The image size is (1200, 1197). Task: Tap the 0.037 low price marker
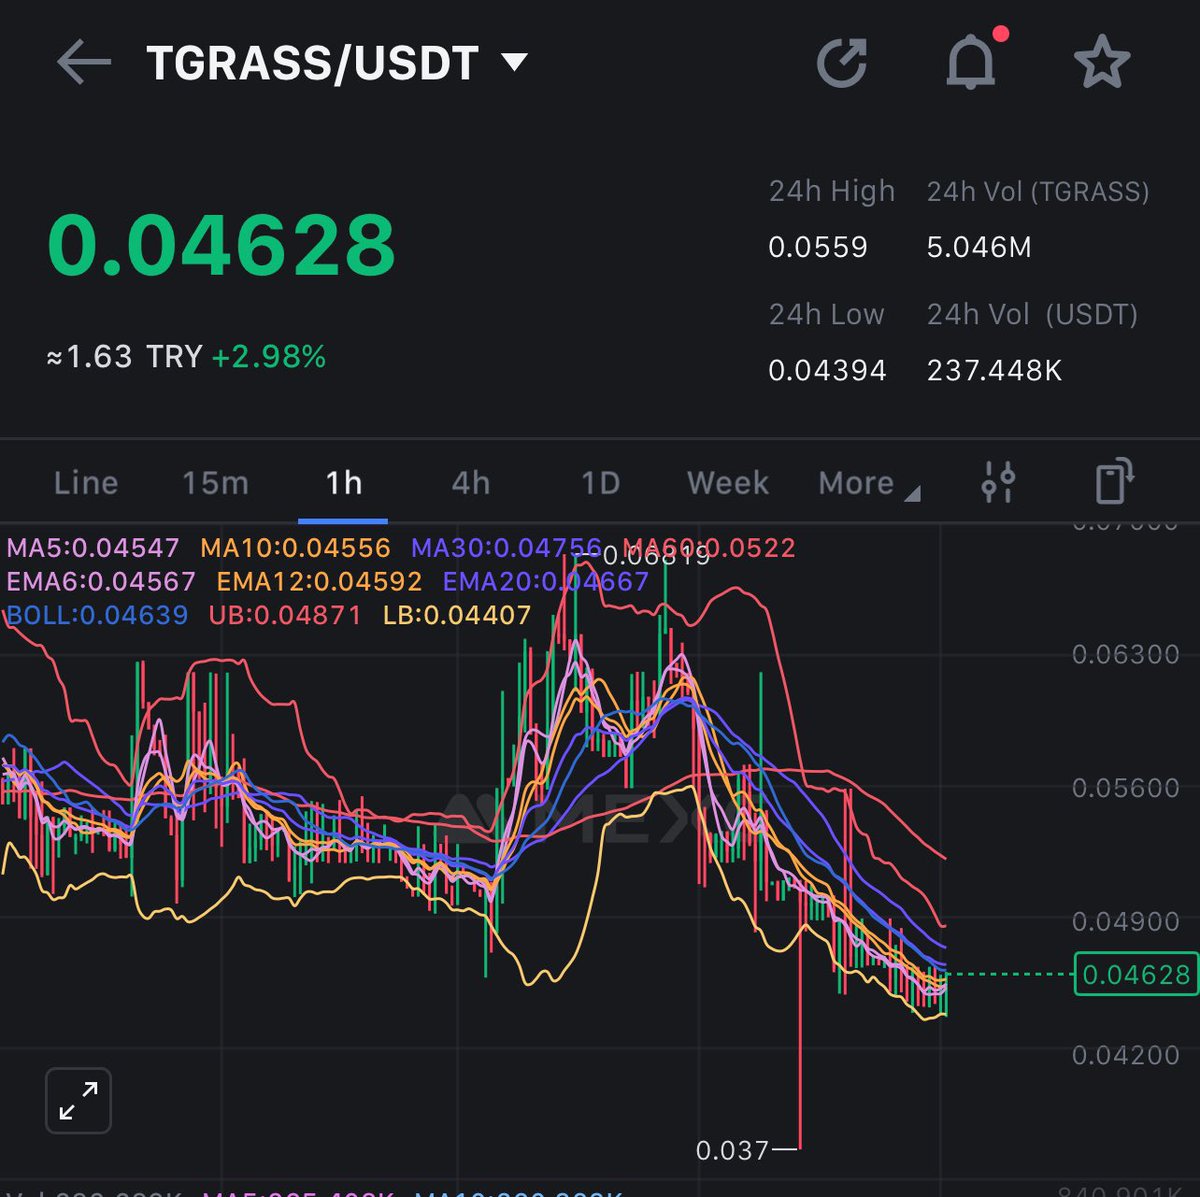[732, 1150]
